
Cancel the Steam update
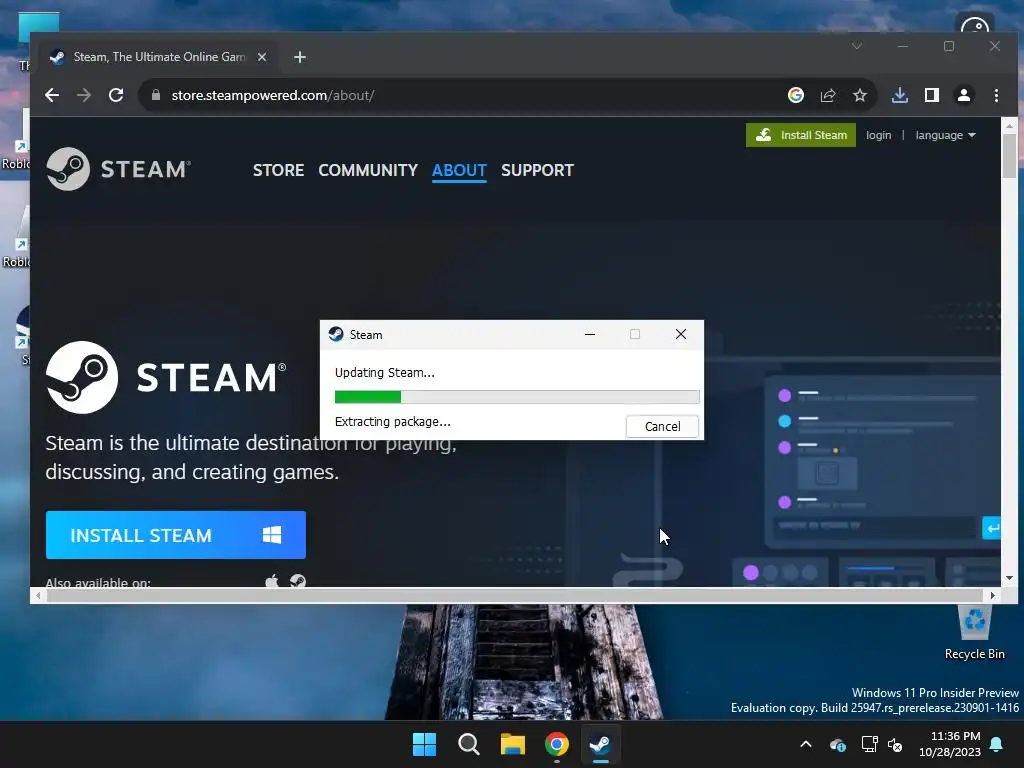662,426
